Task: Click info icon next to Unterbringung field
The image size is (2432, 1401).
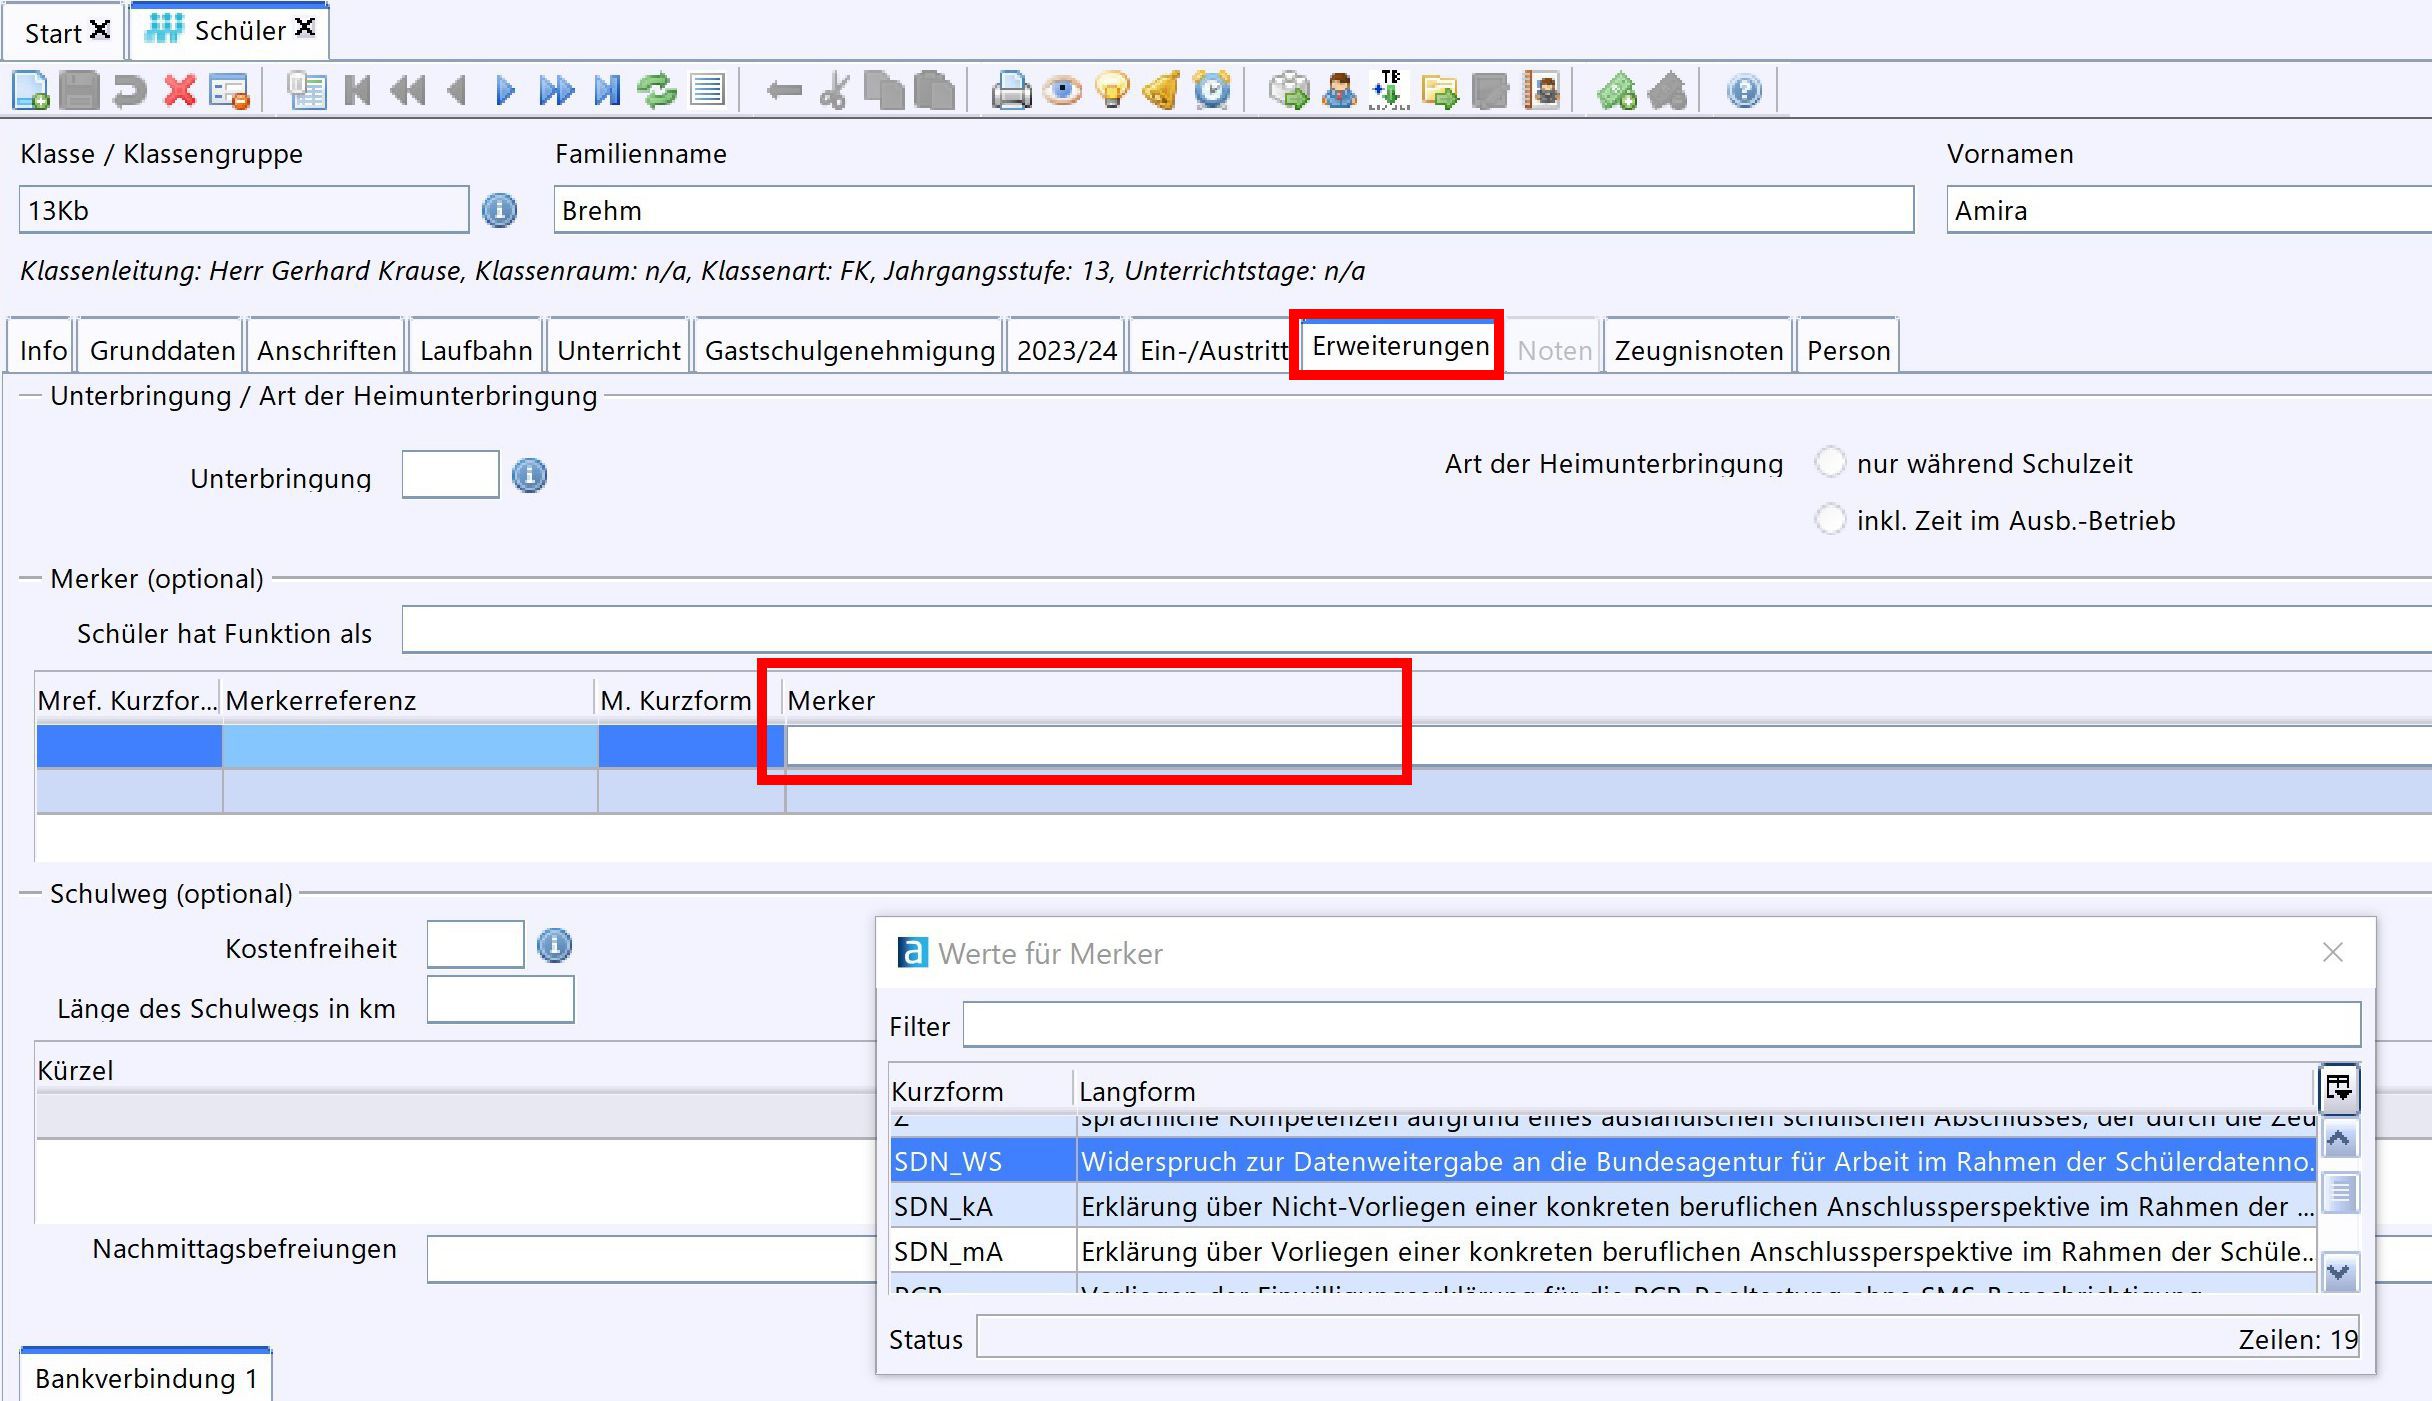Action: (x=530, y=475)
